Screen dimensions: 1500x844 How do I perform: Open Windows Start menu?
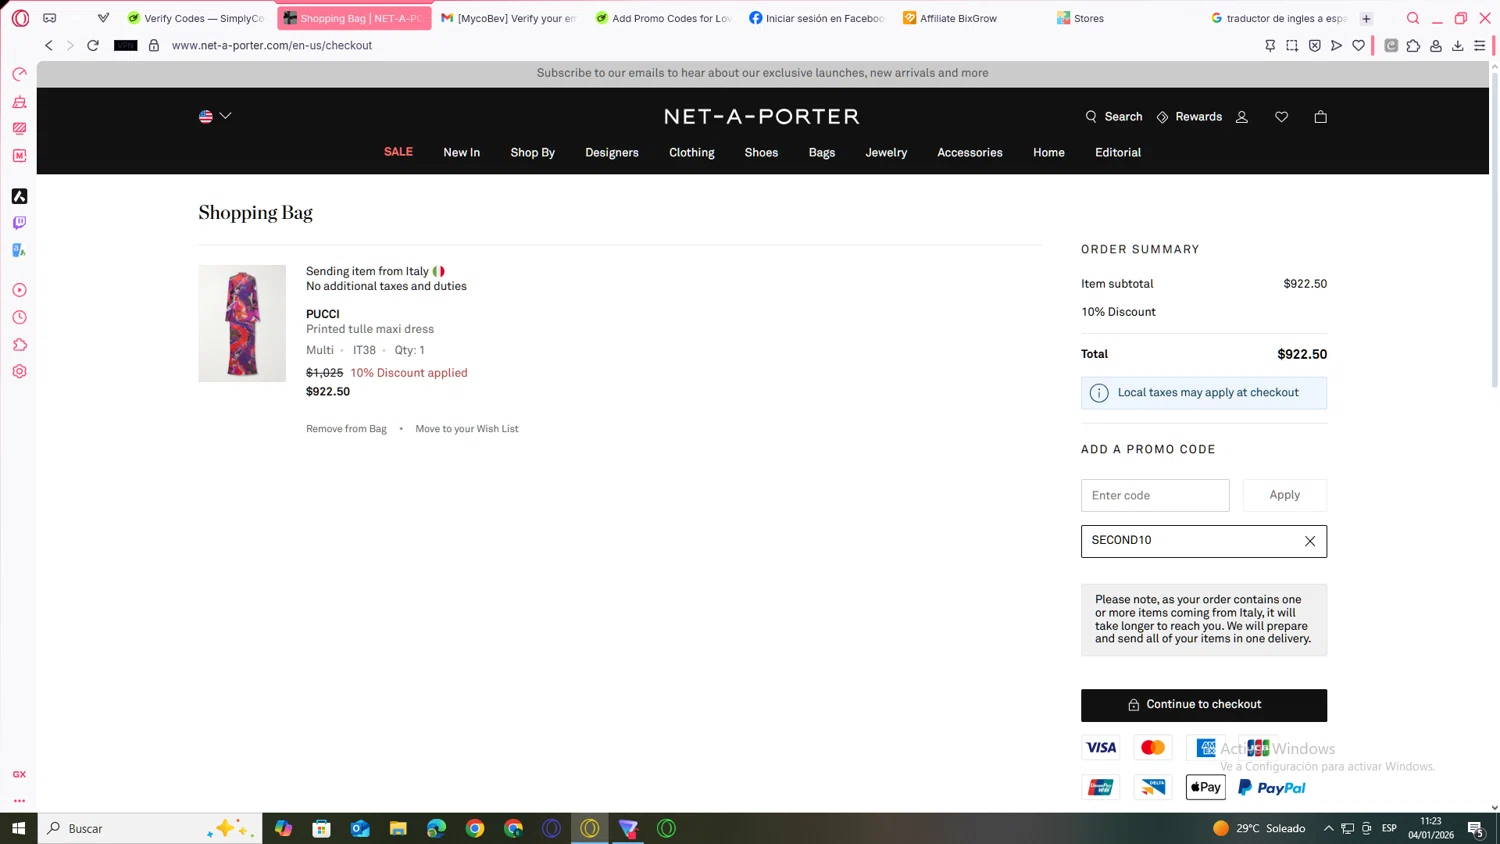coord(18,828)
